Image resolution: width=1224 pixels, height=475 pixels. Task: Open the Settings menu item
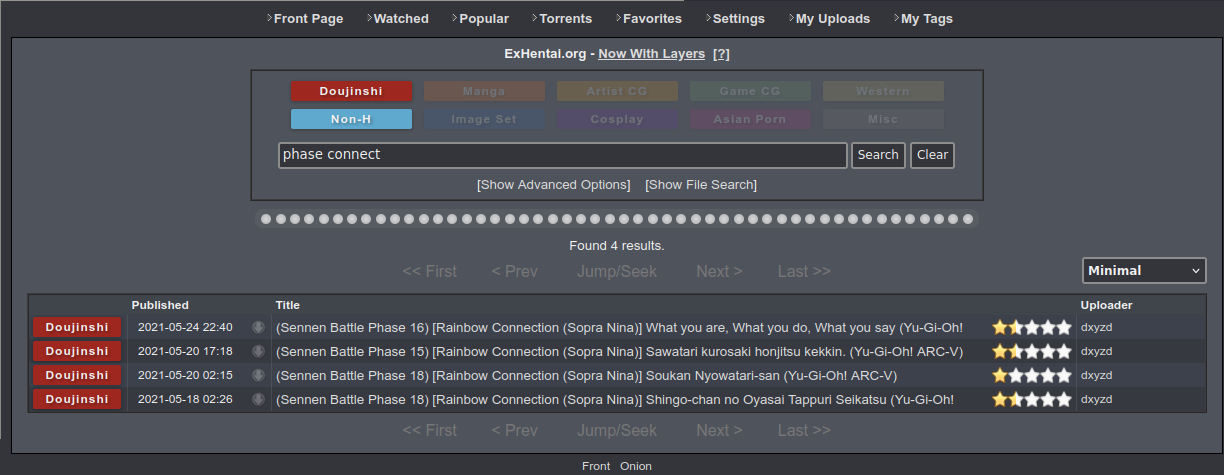tap(738, 19)
